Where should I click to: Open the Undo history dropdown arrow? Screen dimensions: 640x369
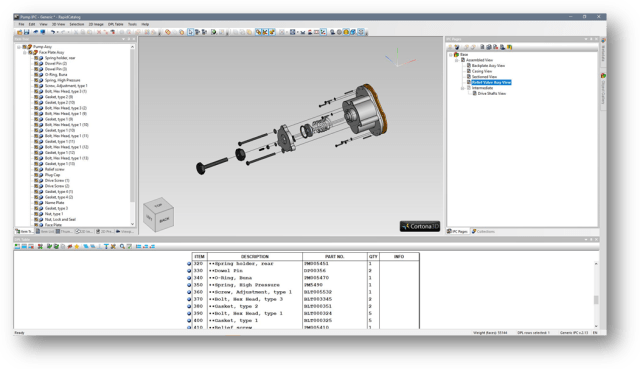click(x=58, y=32)
